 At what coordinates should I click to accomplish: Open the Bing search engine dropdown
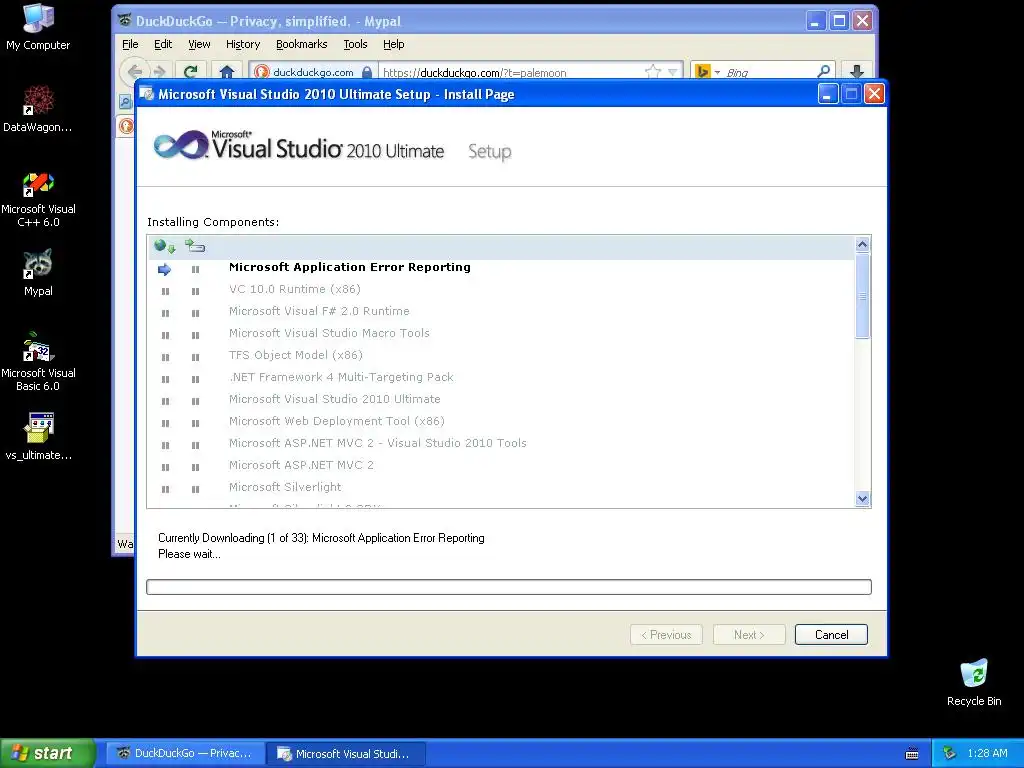click(x=717, y=72)
